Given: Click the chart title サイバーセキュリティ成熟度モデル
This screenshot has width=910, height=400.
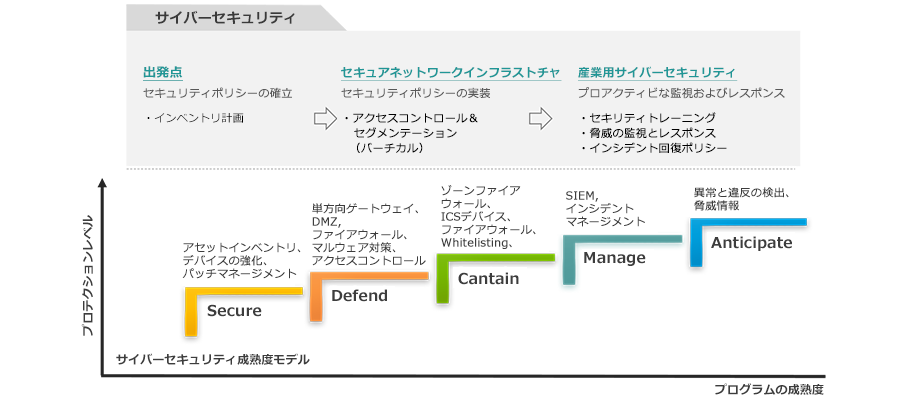Looking at the screenshot, I should [x=212, y=359].
